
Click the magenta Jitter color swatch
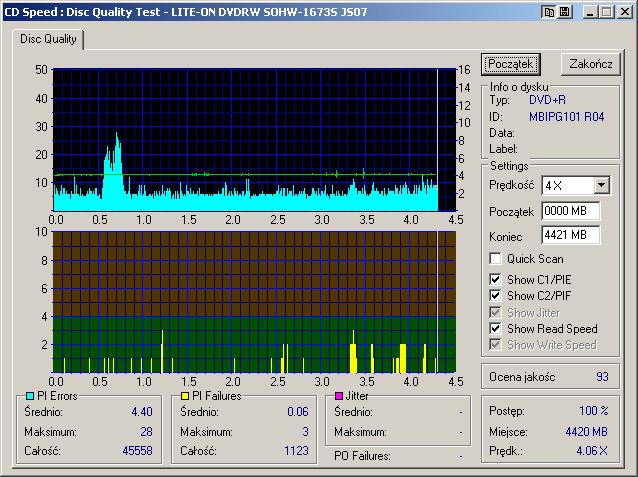[x=339, y=396]
